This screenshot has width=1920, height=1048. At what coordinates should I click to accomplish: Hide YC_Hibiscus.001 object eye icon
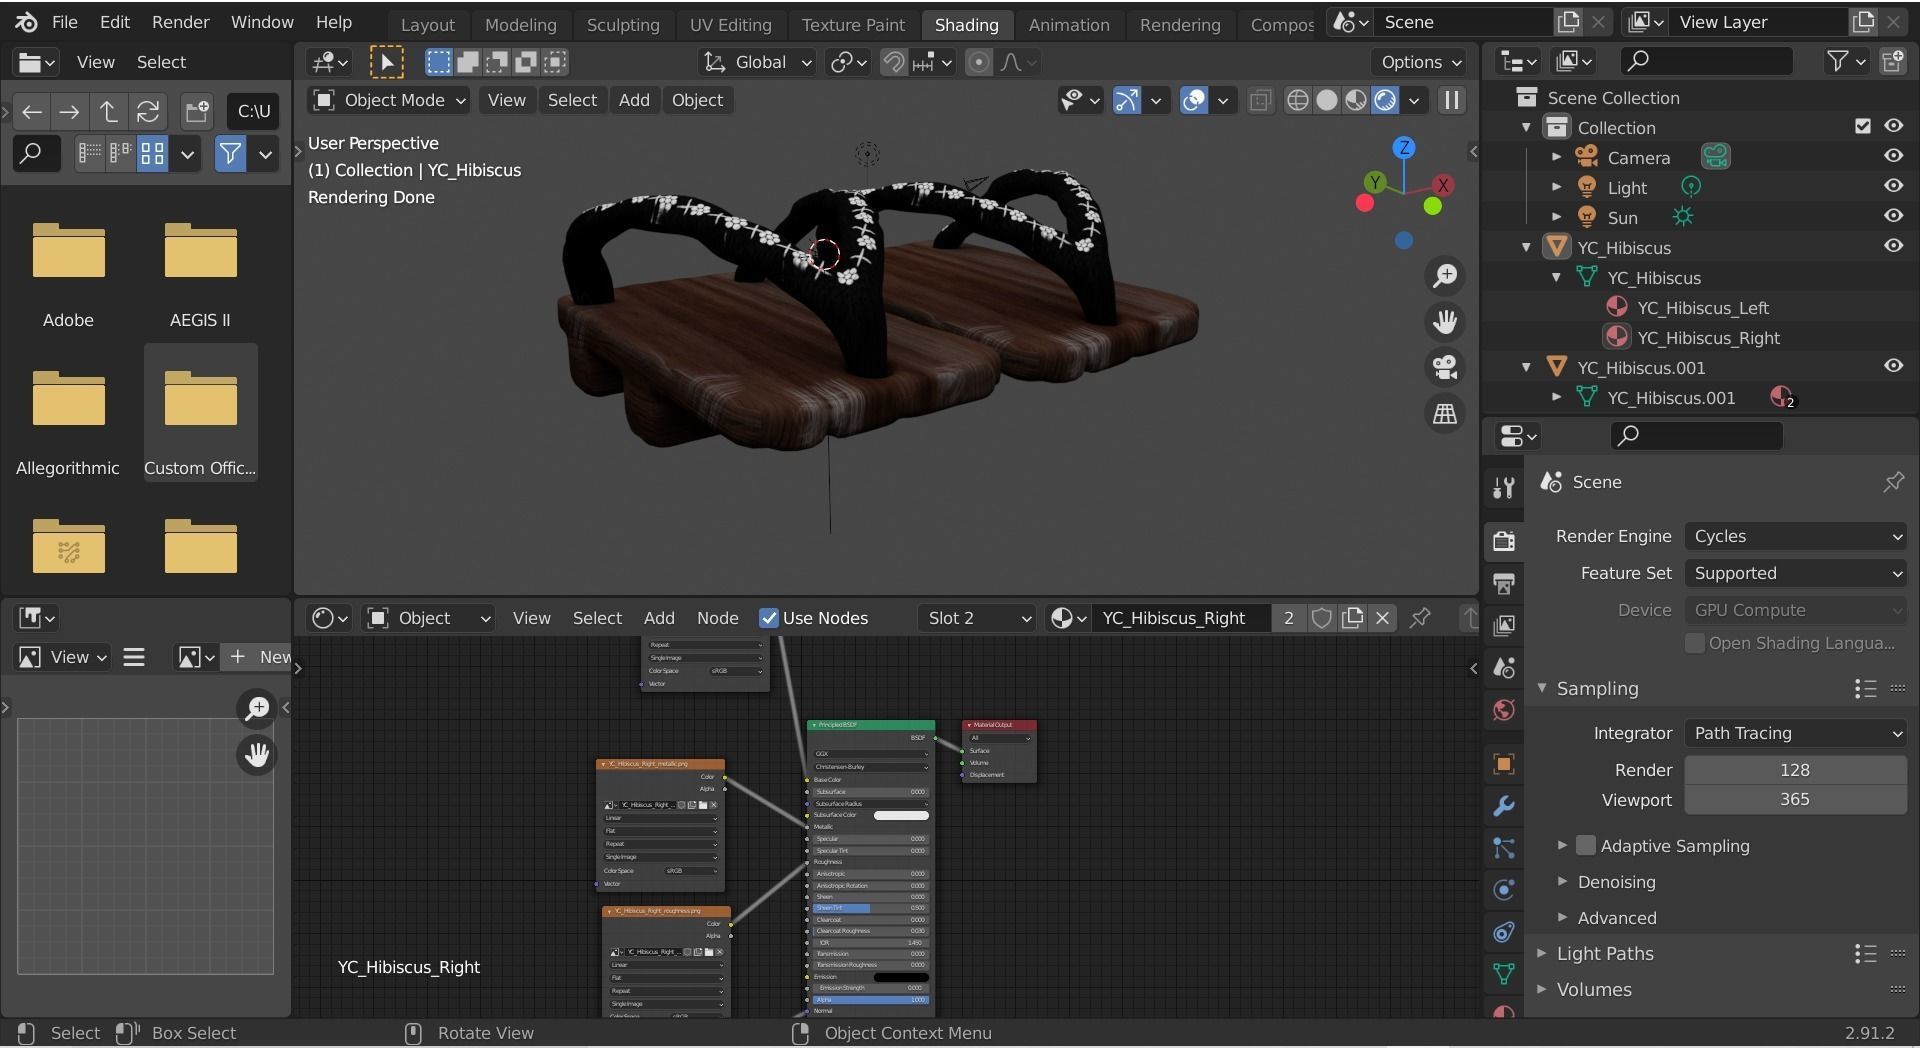pyautogui.click(x=1893, y=366)
